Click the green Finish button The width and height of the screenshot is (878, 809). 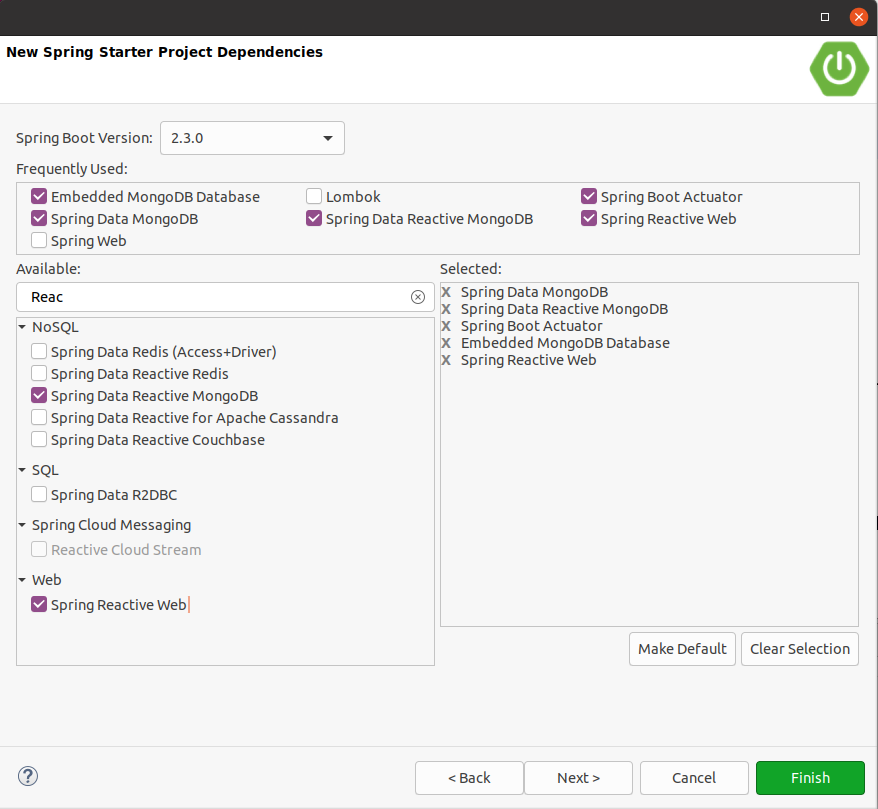click(x=810, y=778)
